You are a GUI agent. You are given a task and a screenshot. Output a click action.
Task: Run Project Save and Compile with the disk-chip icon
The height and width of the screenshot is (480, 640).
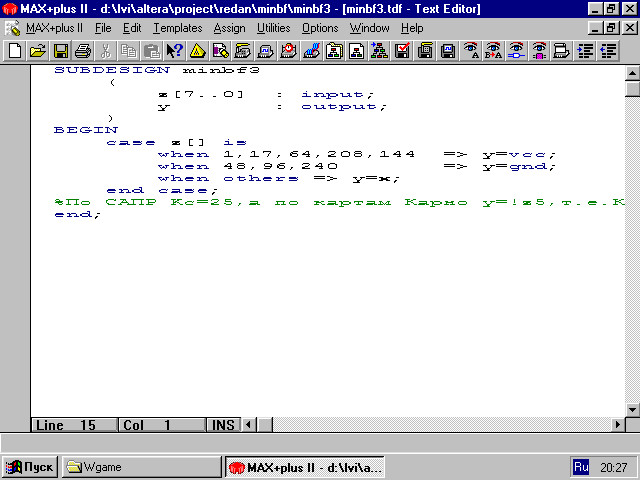tap(425, 51)
